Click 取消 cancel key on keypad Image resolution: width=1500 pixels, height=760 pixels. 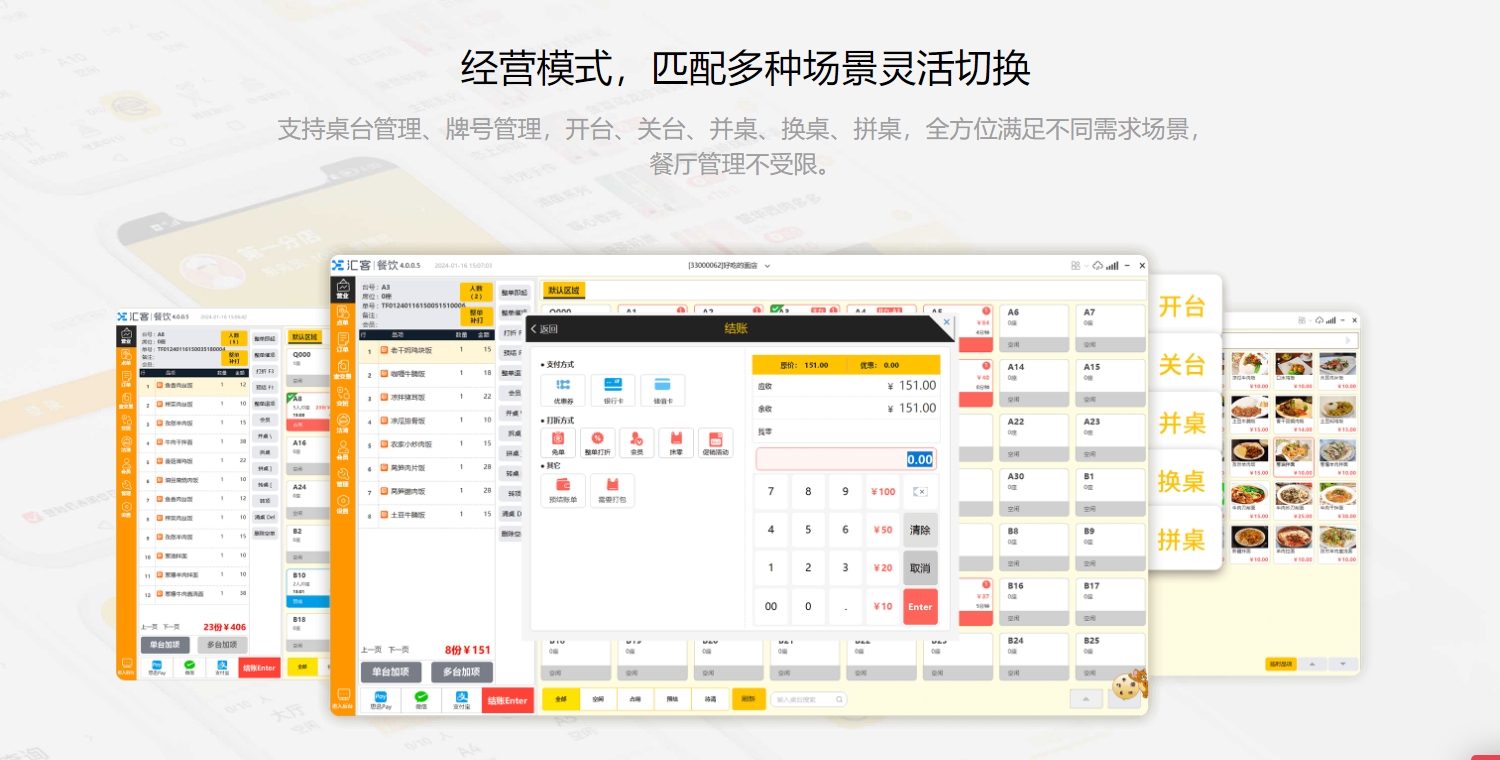point(920,567)
